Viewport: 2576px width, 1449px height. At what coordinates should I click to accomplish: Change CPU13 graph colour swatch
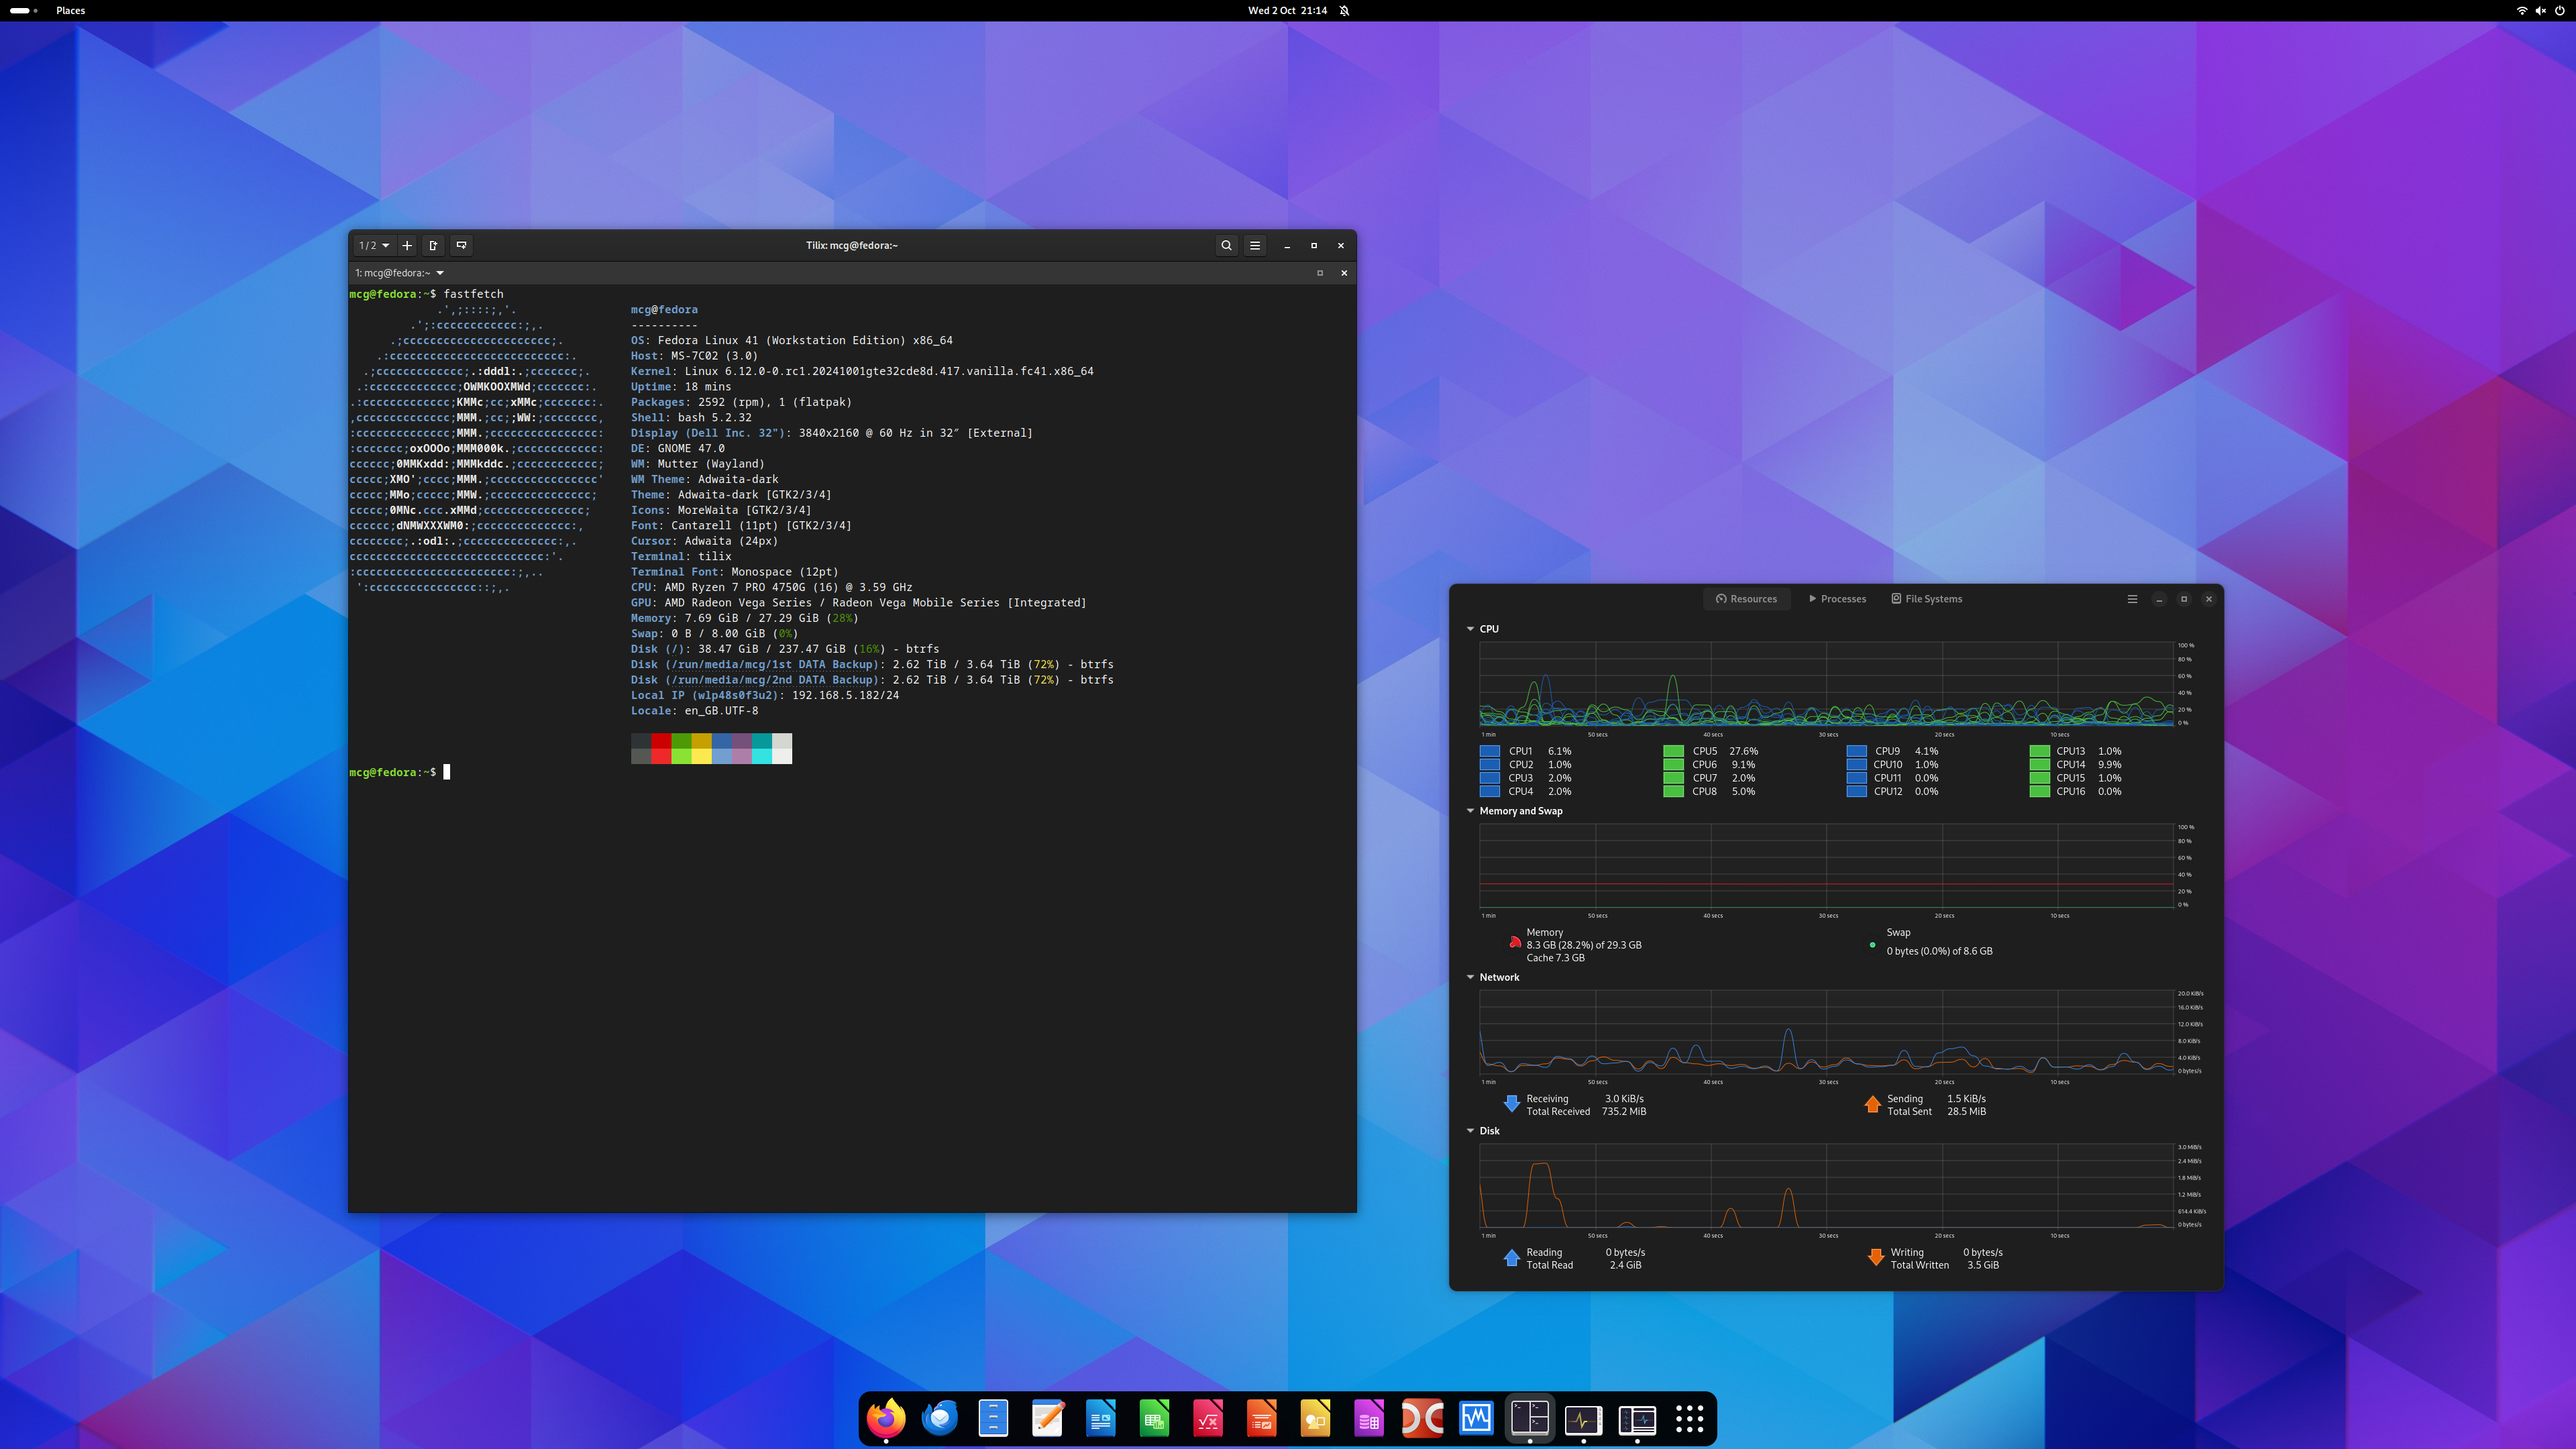pos(2040,751)
